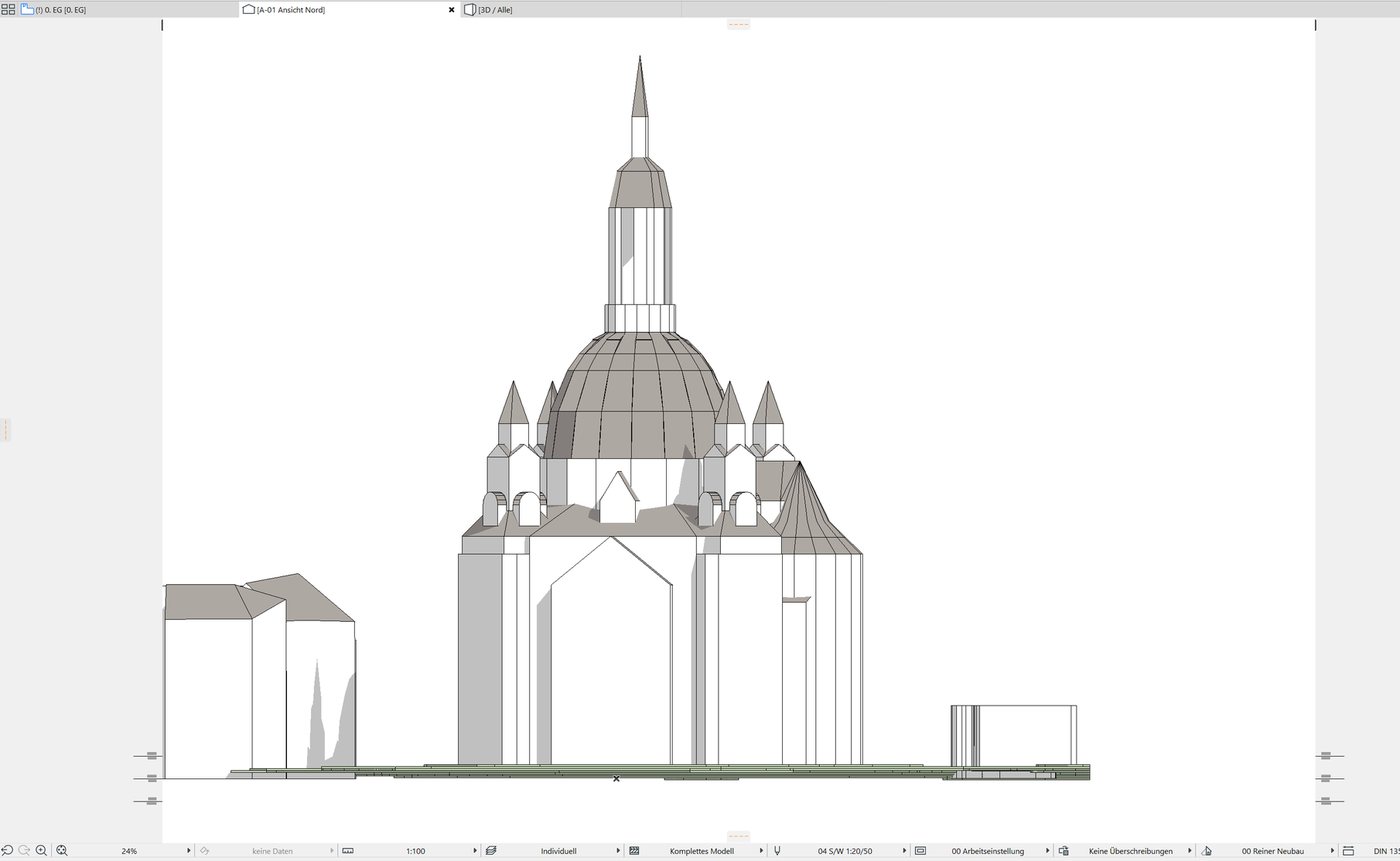Screen dimensions: 1400x861
Task: Click the redo zoom arrow icon
Action: pyautogui.click(x=24, y=851)
